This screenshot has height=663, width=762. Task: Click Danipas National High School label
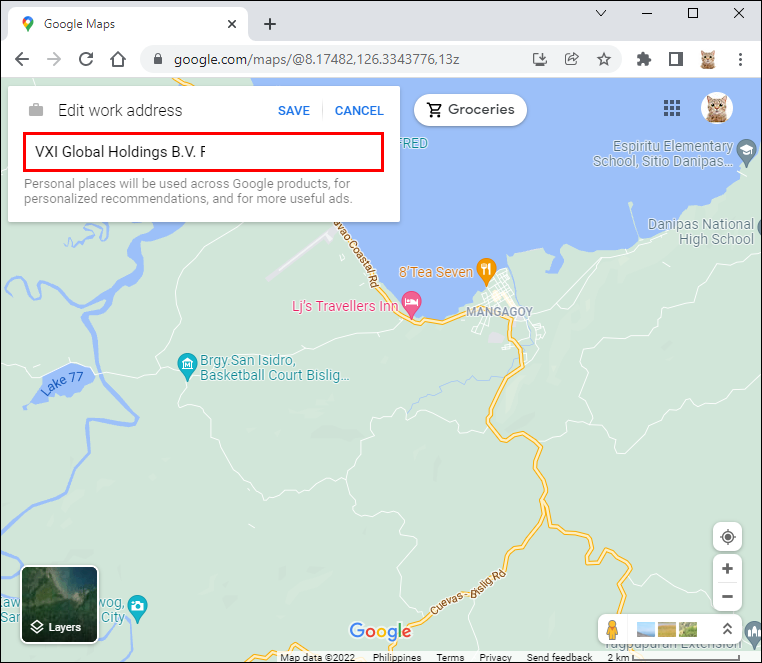click(700, 231)
